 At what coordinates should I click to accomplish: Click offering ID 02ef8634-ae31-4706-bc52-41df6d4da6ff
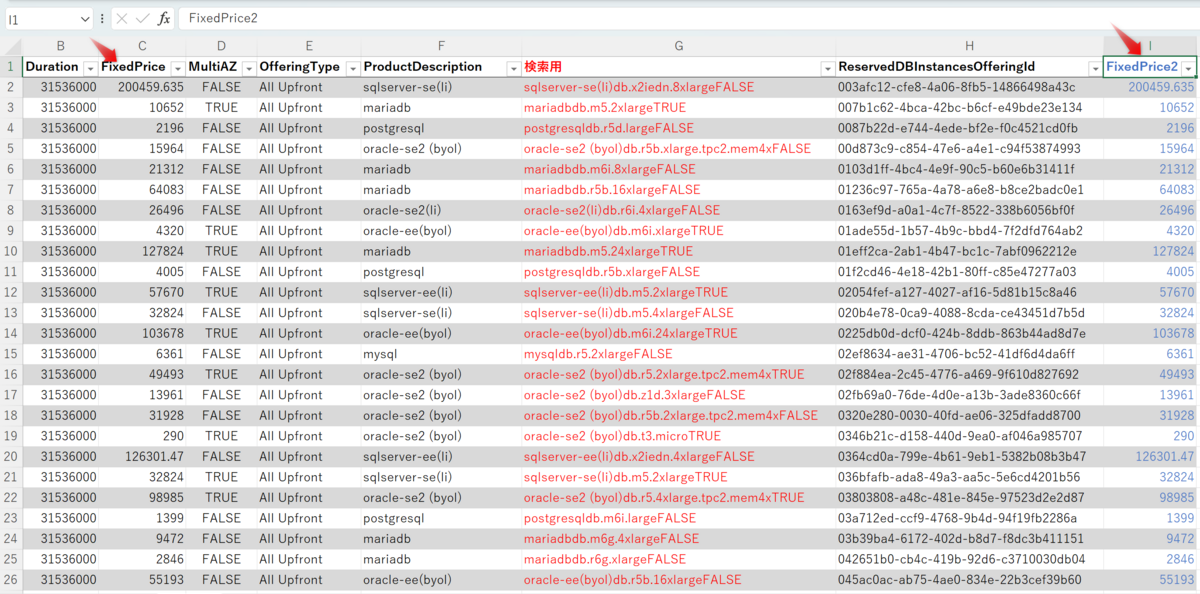pos(969,354)
